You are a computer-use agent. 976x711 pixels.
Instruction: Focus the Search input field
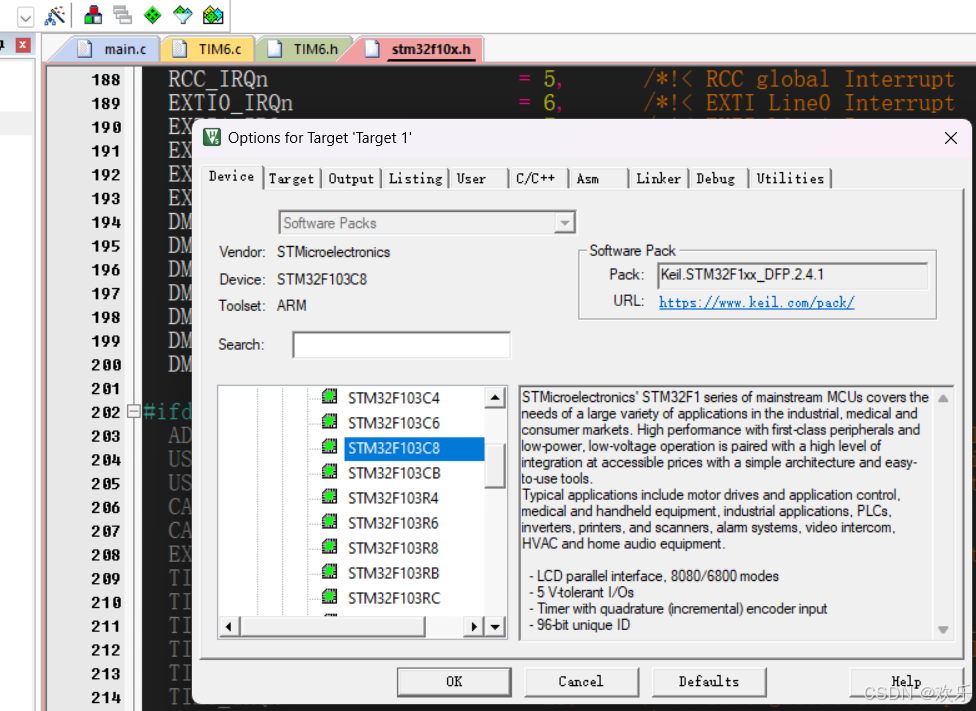[x=401, y=345]
